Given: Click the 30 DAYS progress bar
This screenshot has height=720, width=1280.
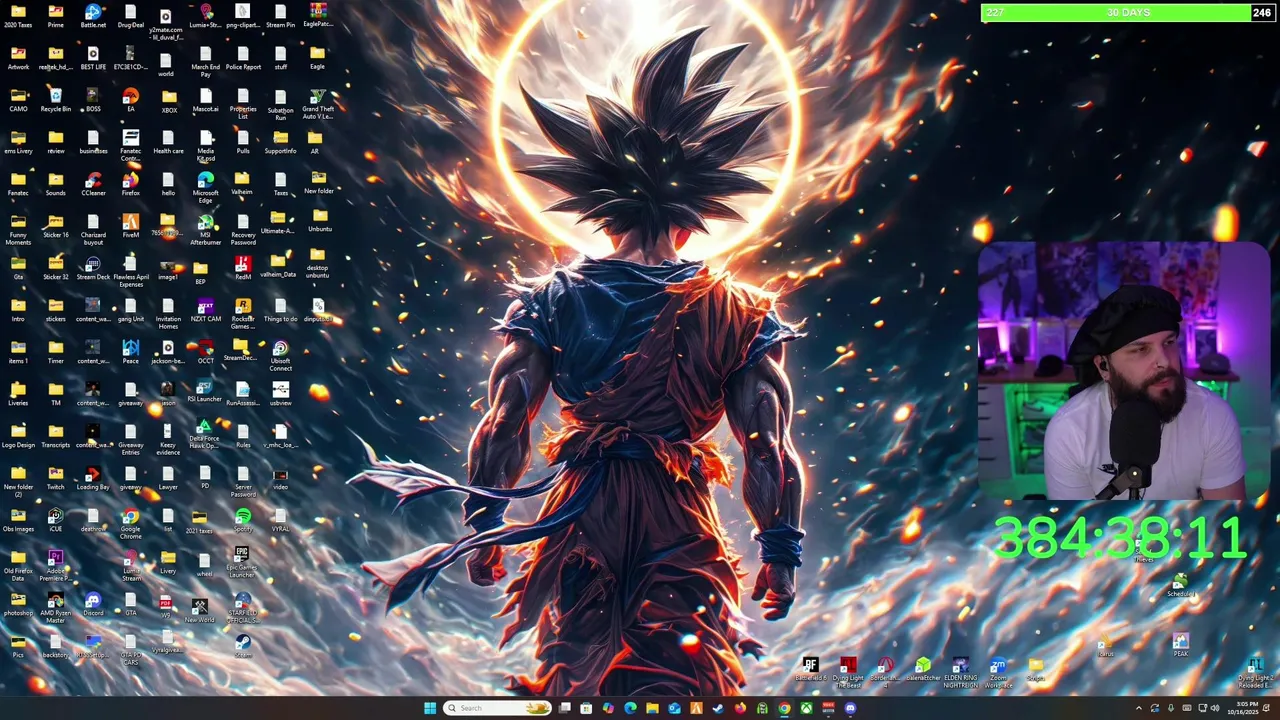Looking at the screenshot, I should pos(1129,12).
